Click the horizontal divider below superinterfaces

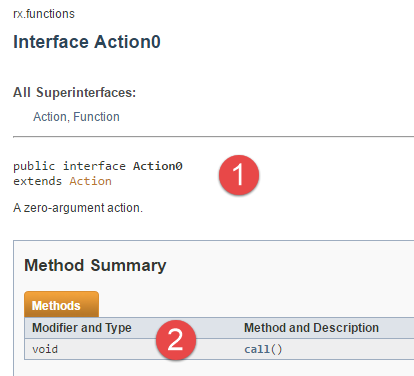click(213, 136)
